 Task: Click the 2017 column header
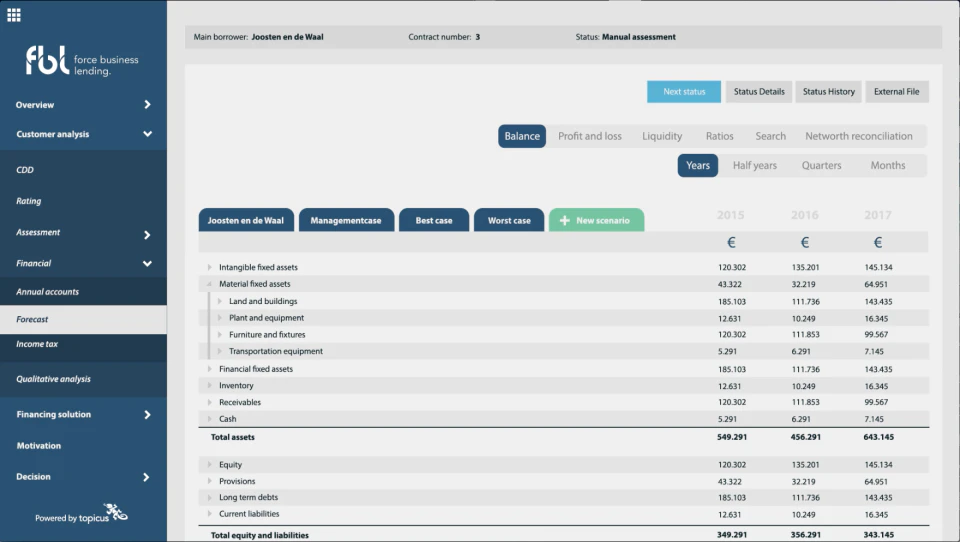[878, 215]
